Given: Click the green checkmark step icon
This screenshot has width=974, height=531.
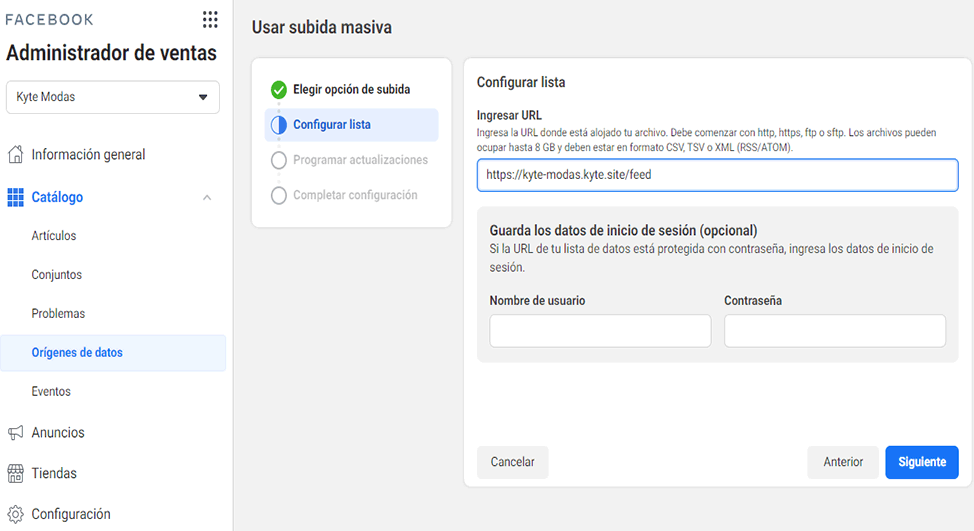Looking at the screenshot, I should (279, 89).
